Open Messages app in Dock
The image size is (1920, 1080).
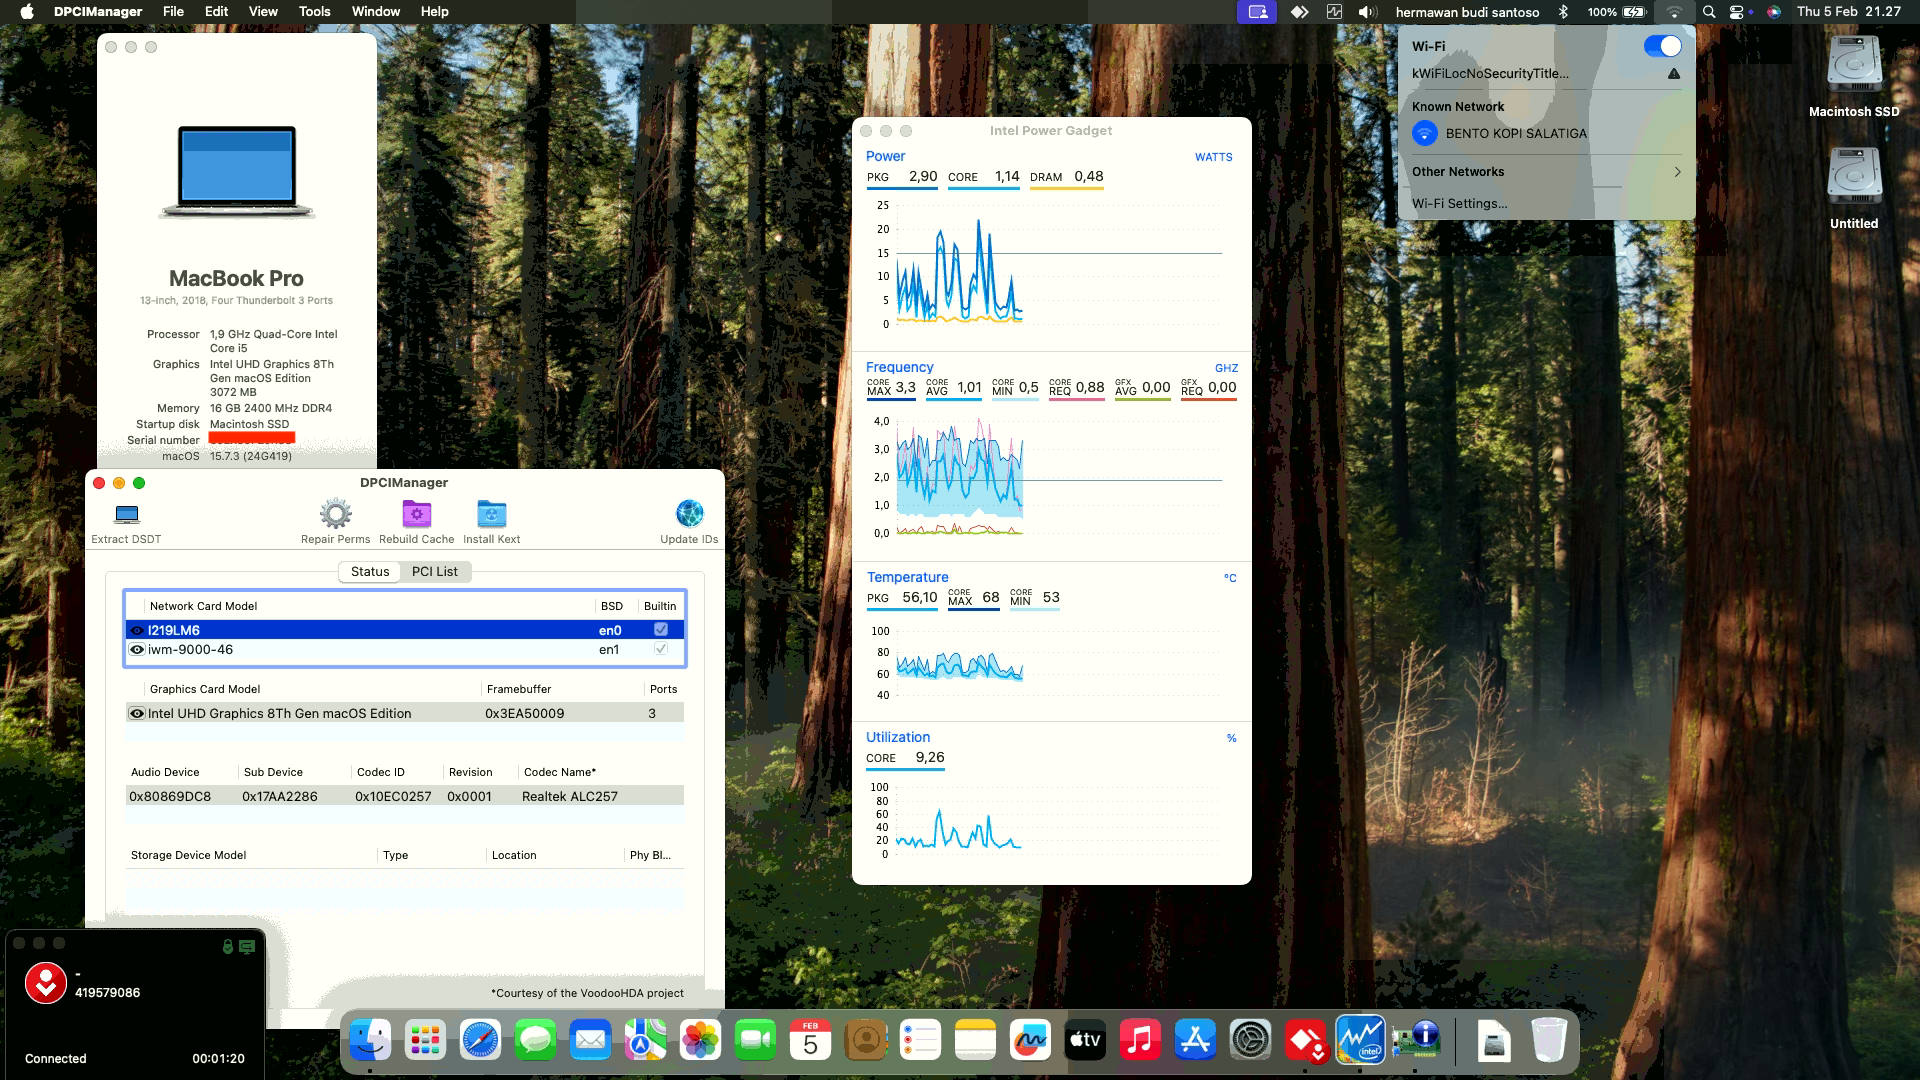click(x=535, y=1041)
